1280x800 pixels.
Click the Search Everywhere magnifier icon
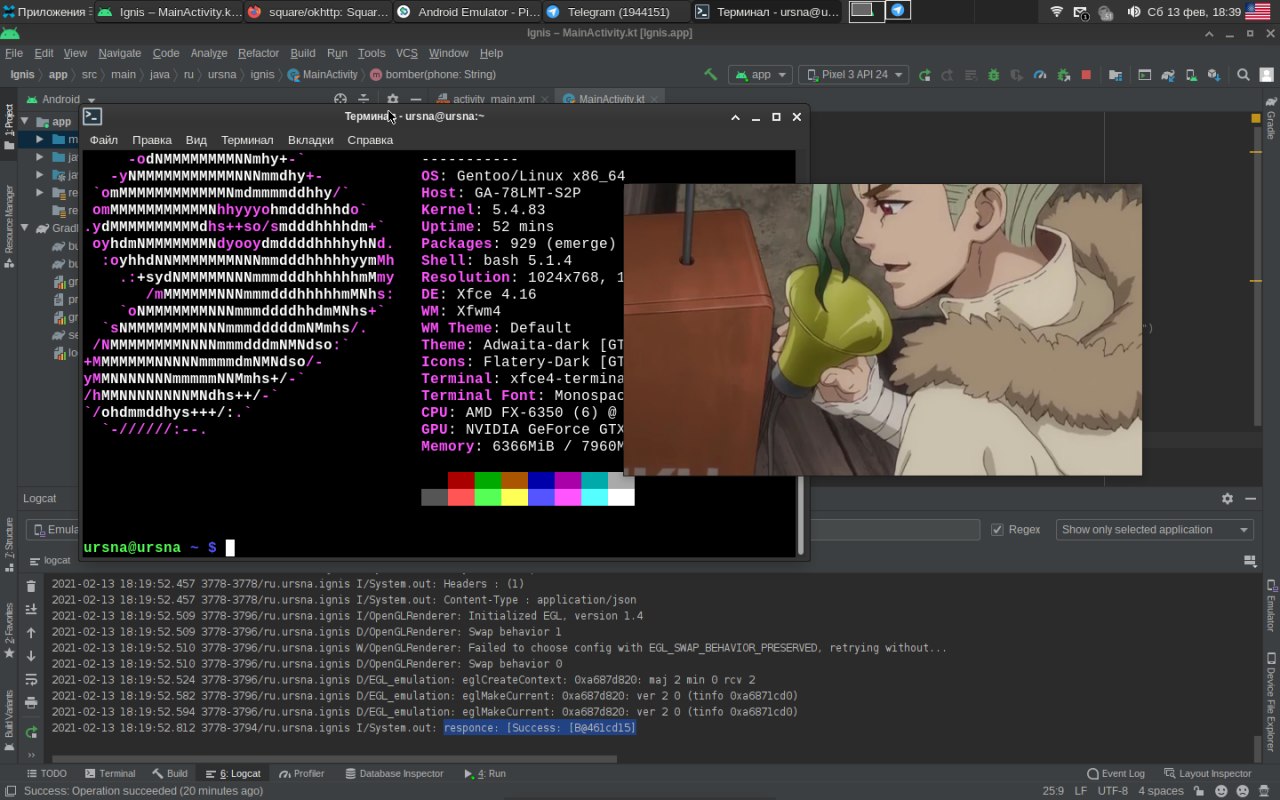[x=1243, y=75]
